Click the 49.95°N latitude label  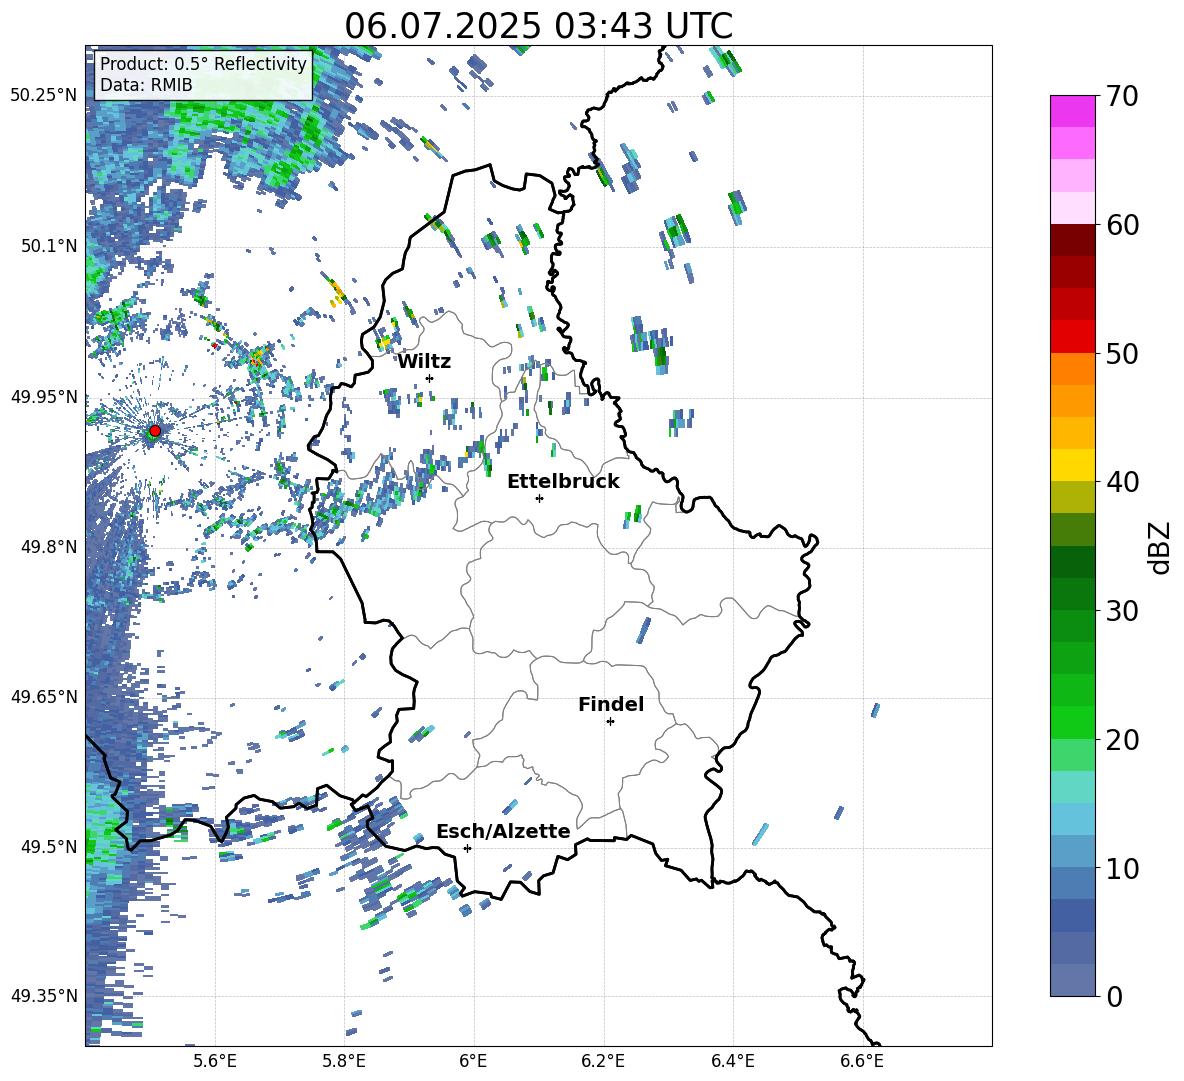[x=44, y=396]
